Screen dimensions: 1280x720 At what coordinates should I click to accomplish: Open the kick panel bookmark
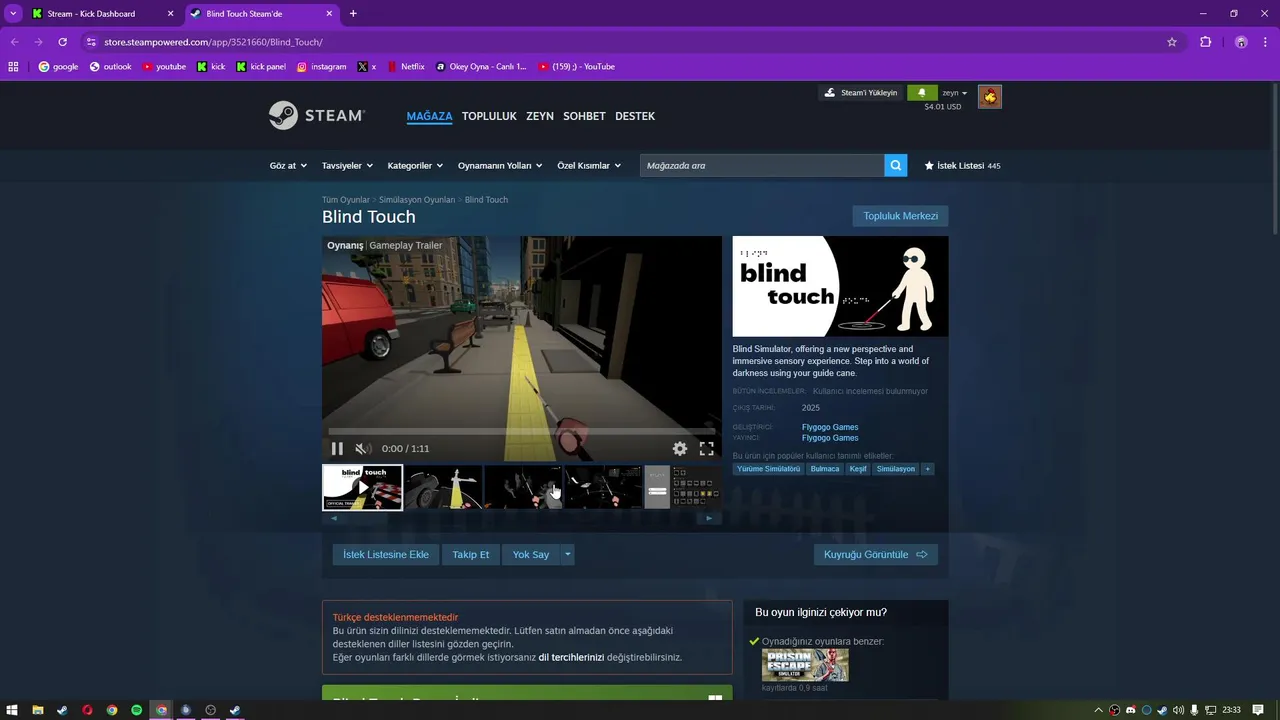pyautogui.click(x=261, y=67)
